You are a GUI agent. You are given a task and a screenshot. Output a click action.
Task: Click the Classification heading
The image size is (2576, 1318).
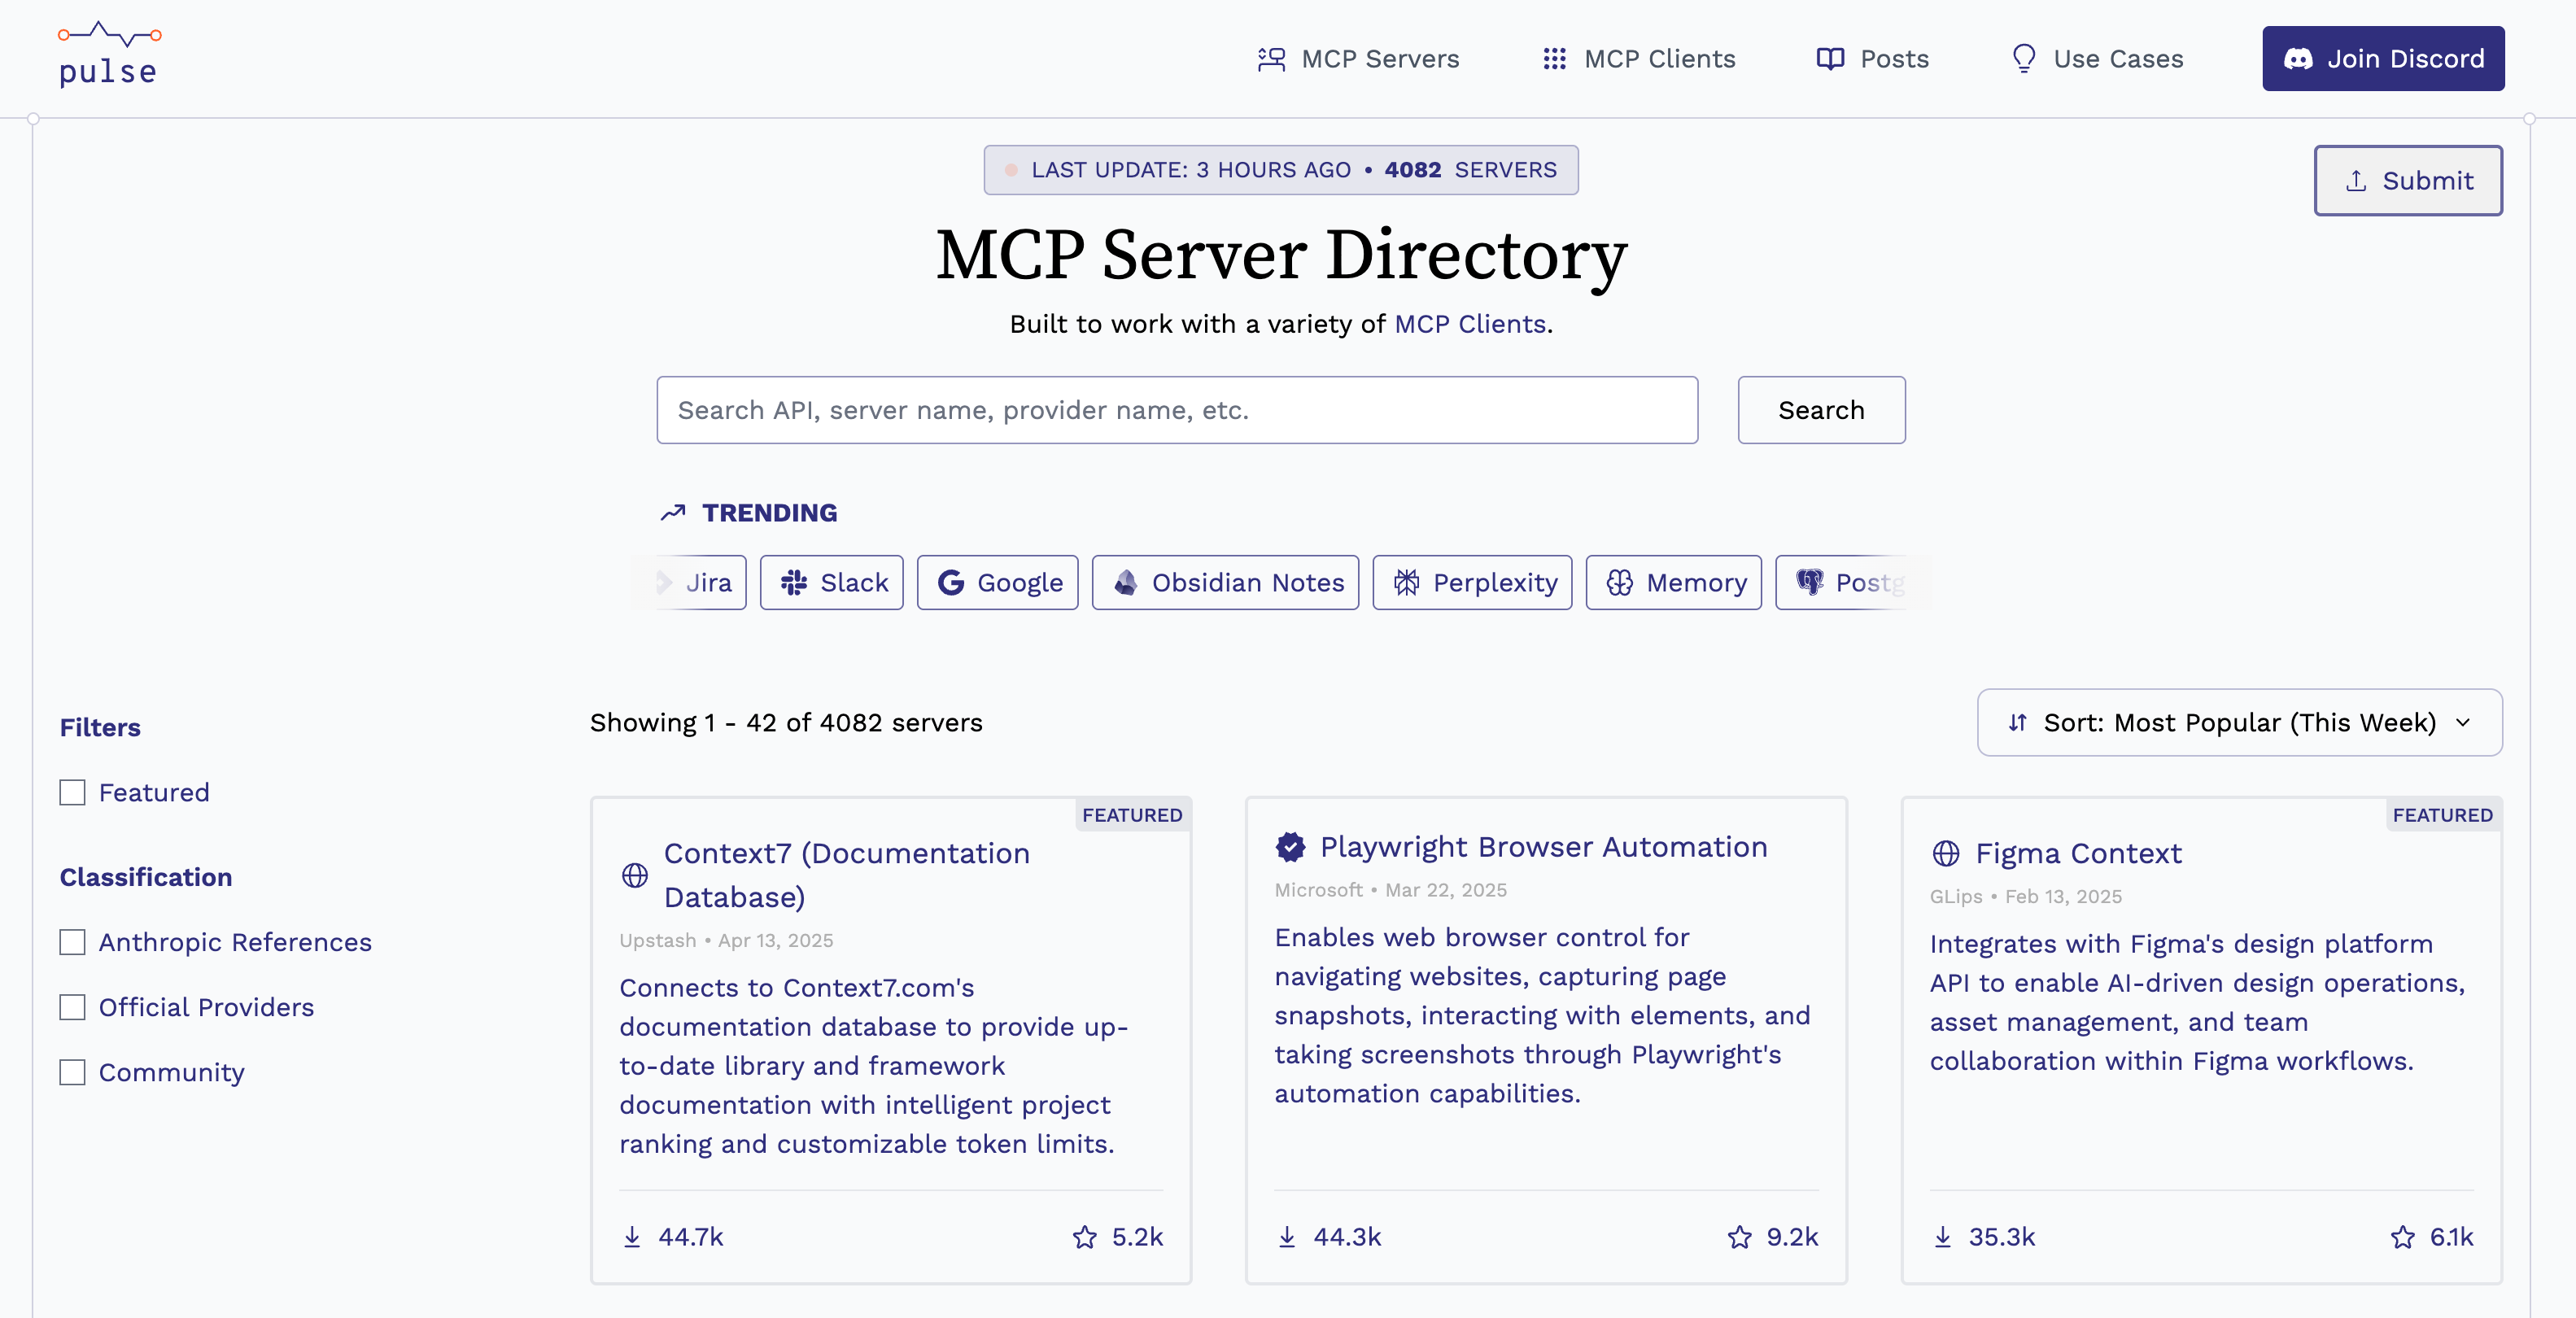click(146, 877)
